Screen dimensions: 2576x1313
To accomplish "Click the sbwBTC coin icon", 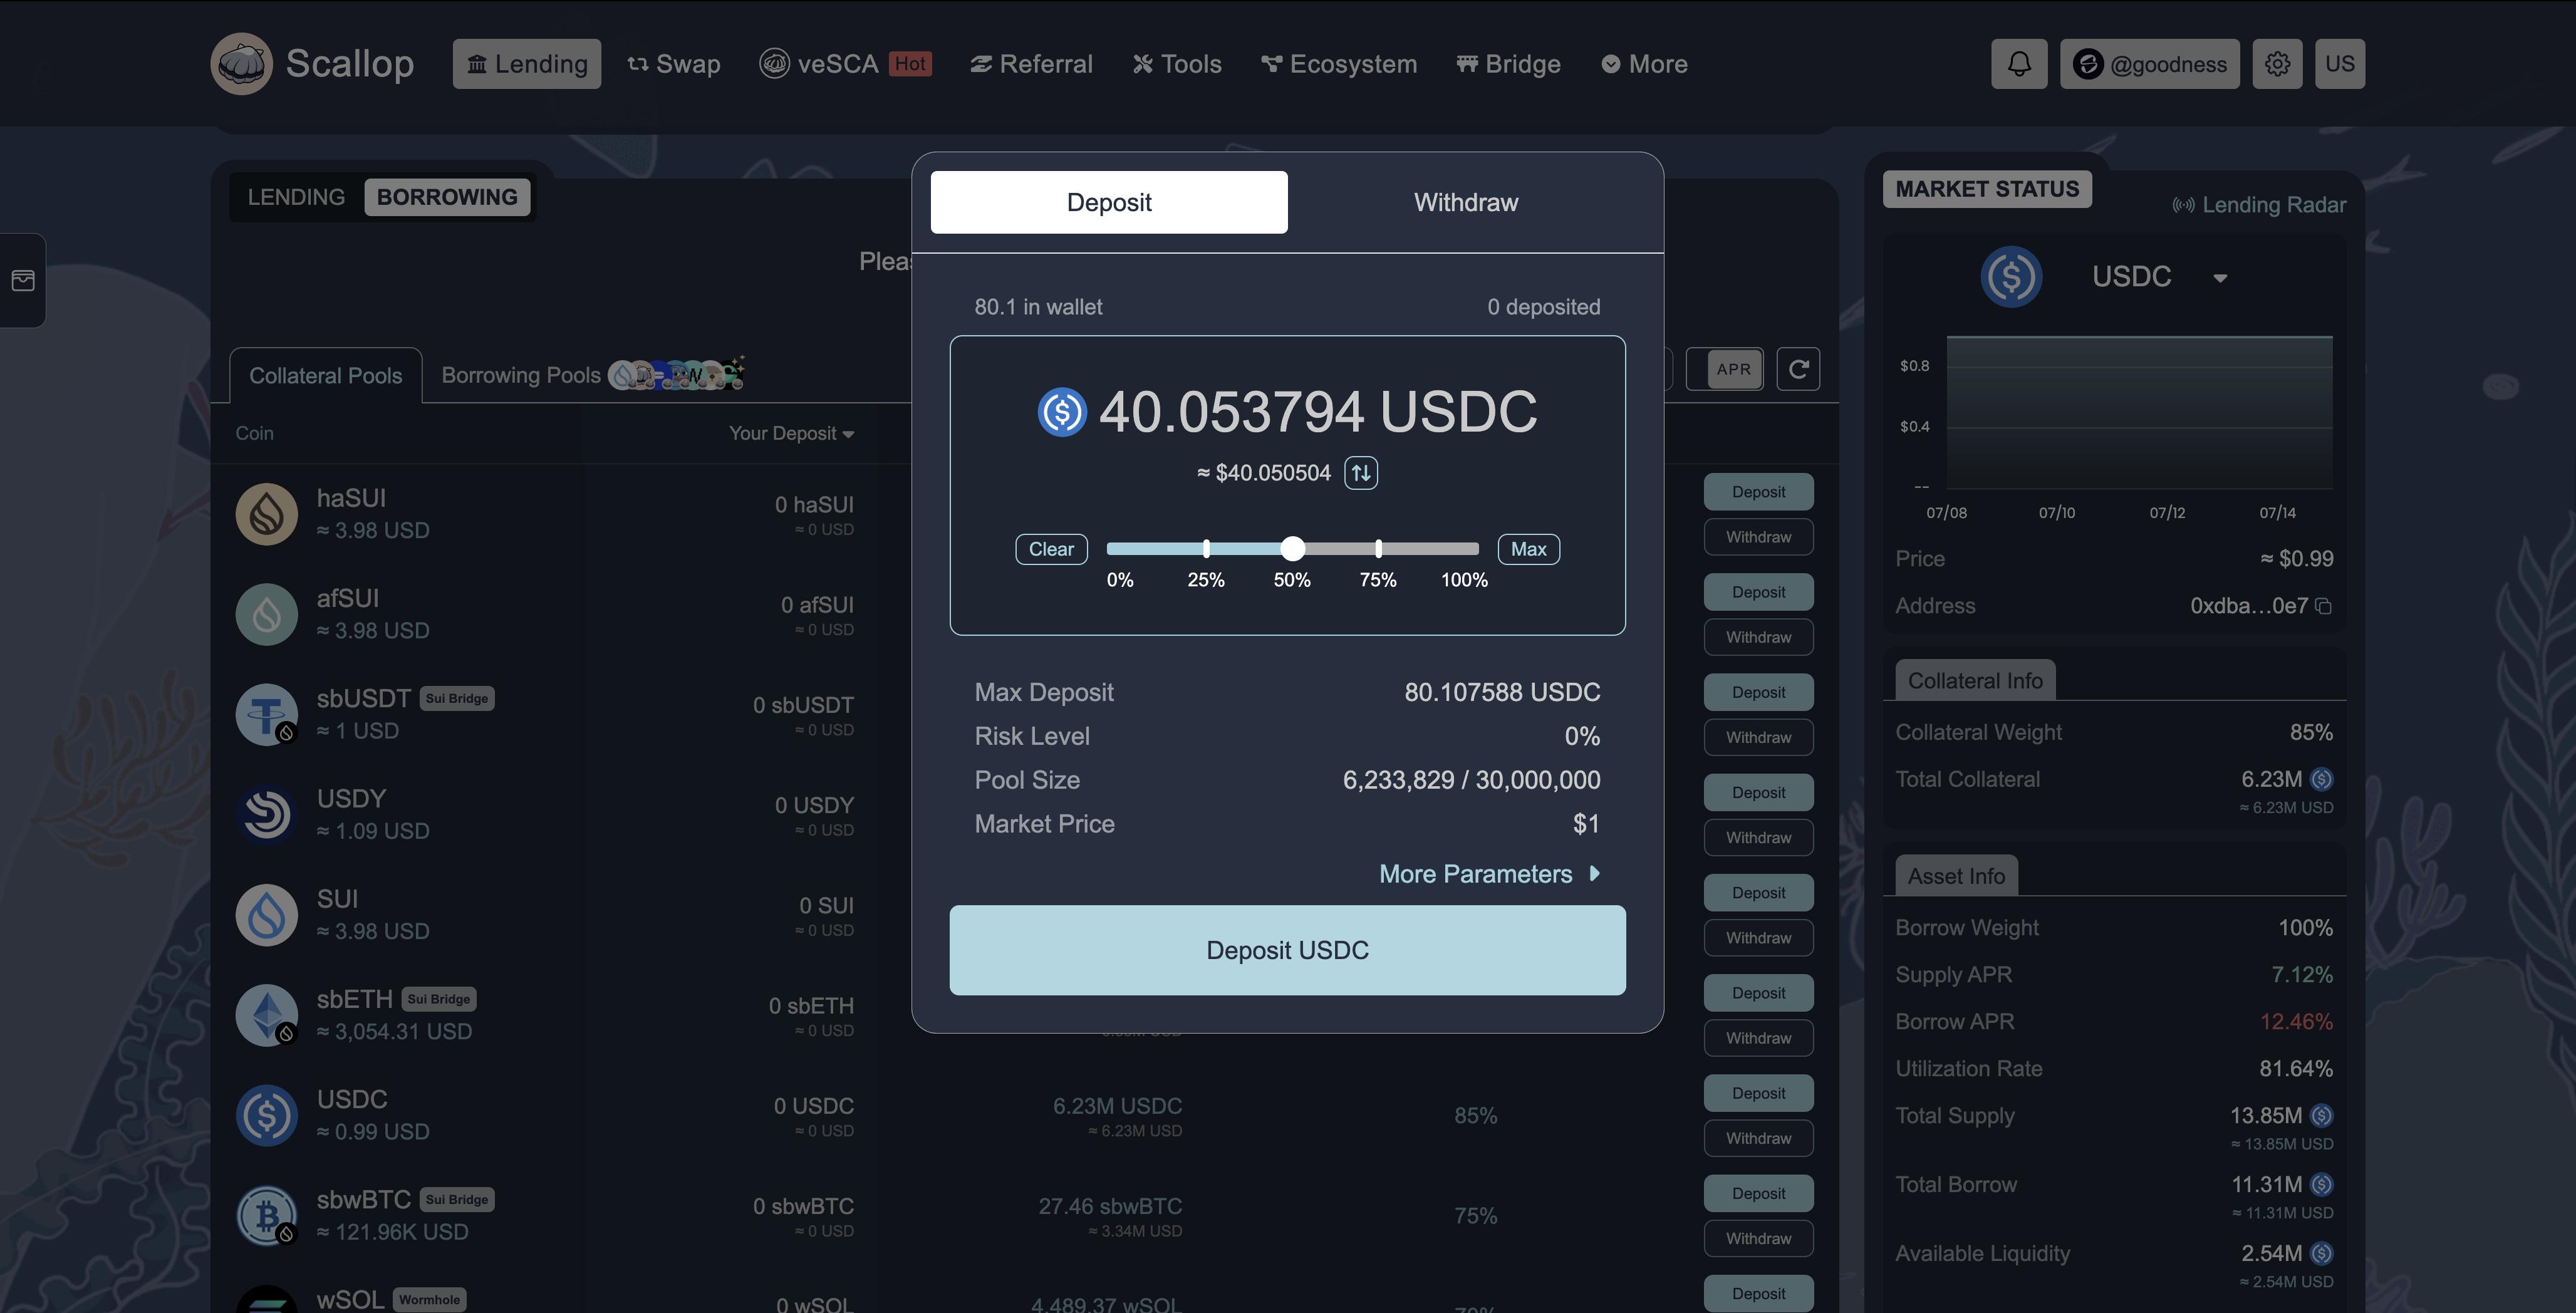I will 267,1215.
